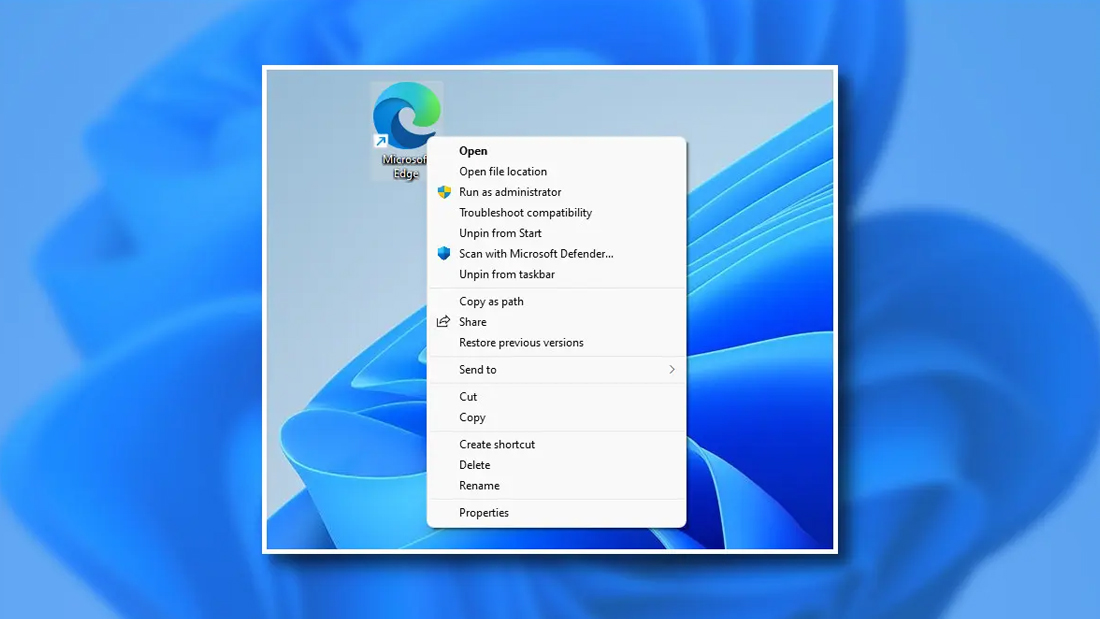Viewport: 1100px width, 619px height.
Task: Select Restore previous versions
Action: pyautogui.click(x=556, y=342)
